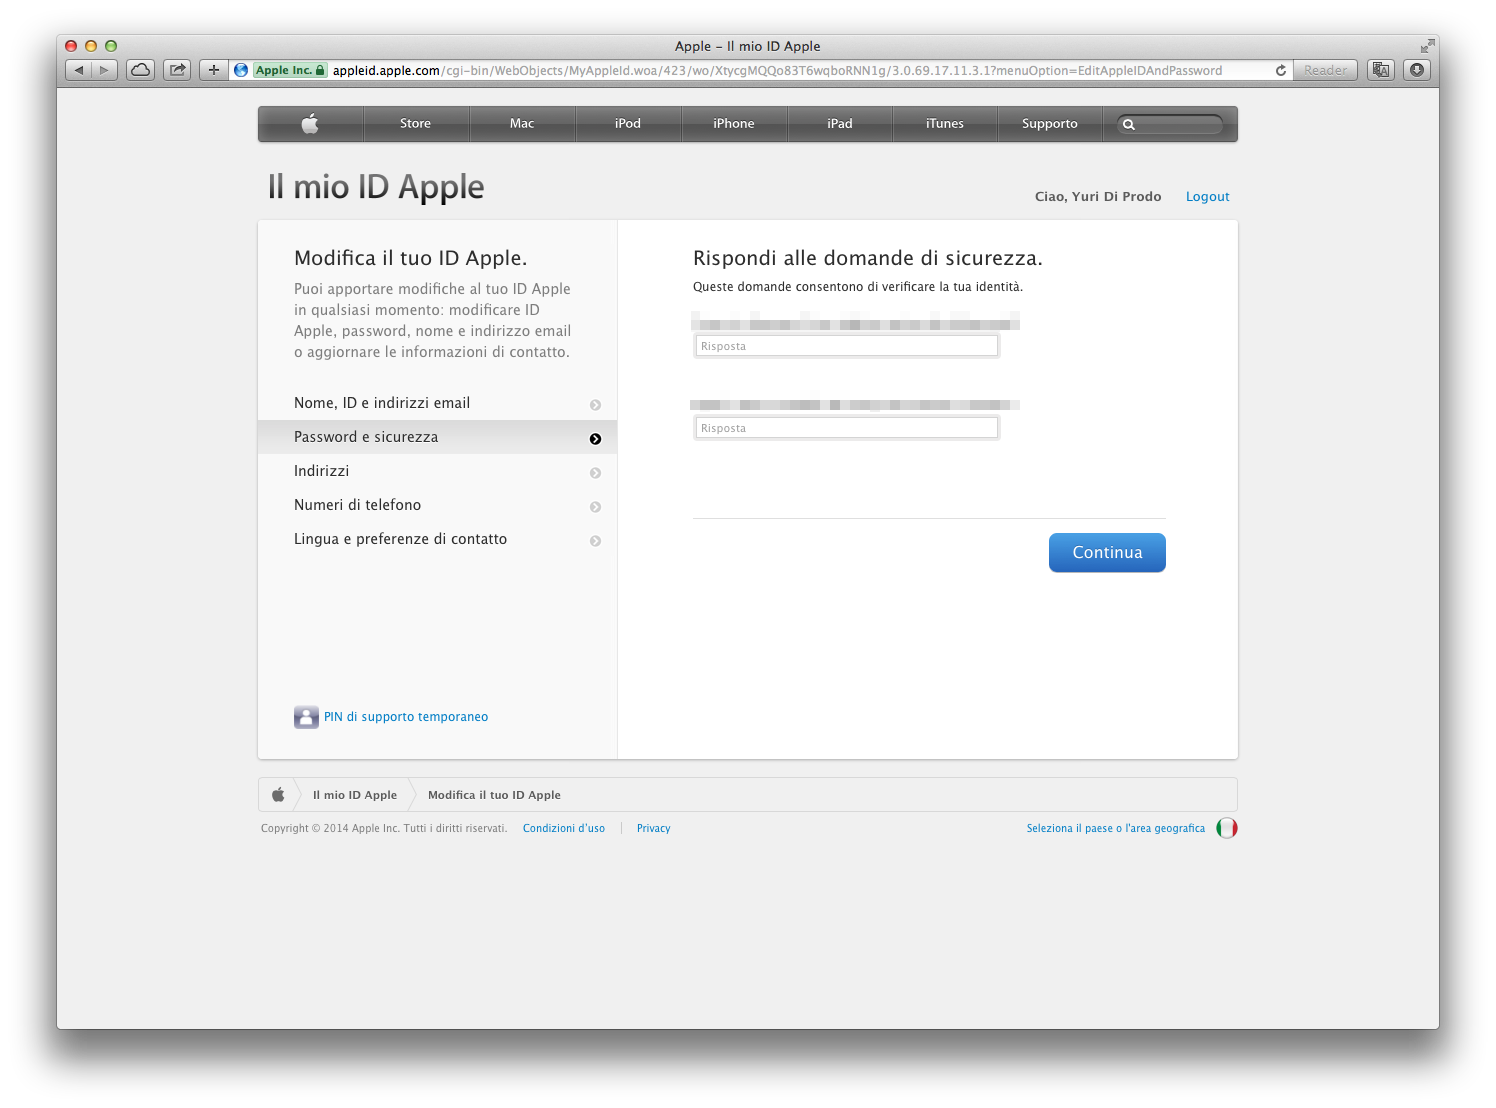Open the Numeri di telefono section

pyautogui.click(x=437, y=505)
